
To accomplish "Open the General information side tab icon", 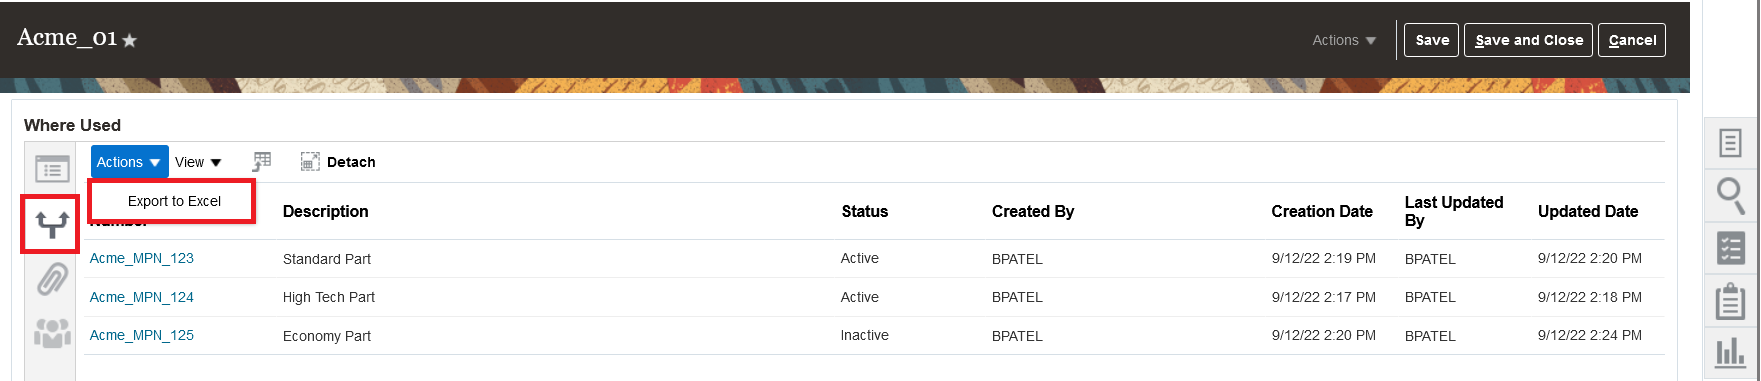I will [x=52, y=169].
